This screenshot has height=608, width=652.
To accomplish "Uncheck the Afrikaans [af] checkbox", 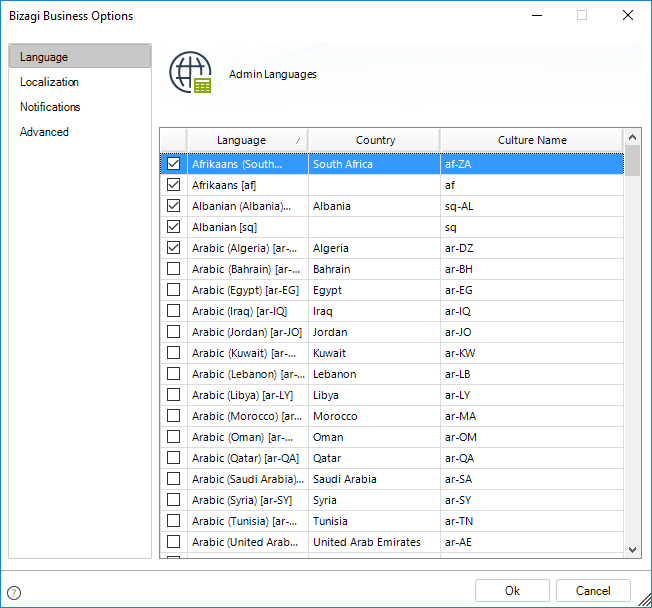I will pyautogui.click(x=173, y=184).
